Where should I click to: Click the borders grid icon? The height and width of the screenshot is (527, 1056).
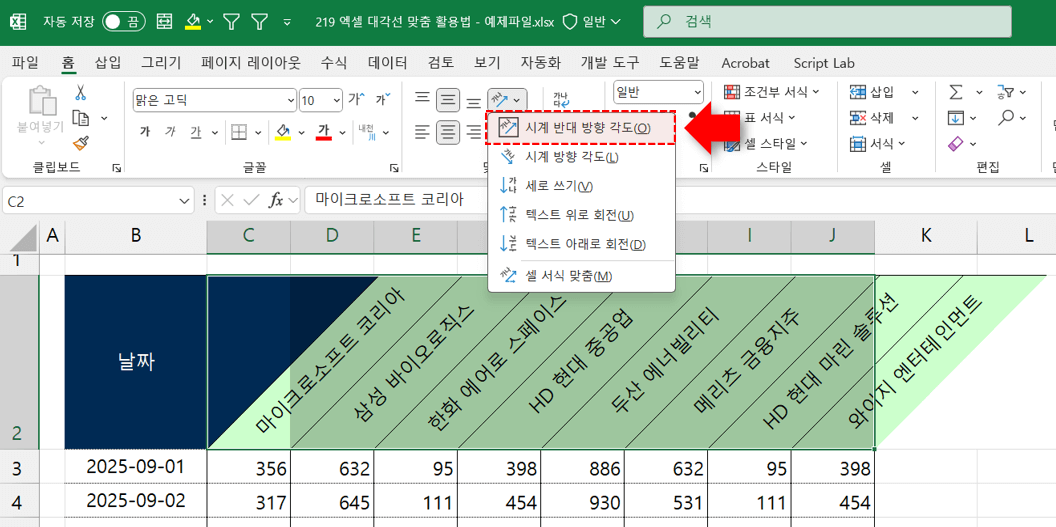click(x=239, y=132)
